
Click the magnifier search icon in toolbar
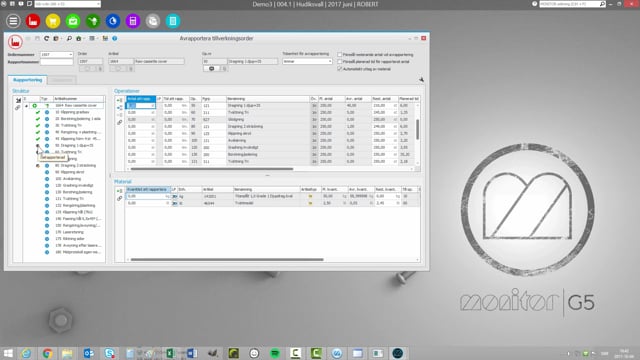click(69, 38)
